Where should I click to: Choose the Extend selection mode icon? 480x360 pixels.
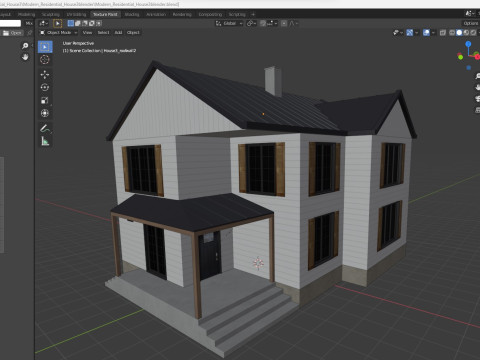click(78, 23)
